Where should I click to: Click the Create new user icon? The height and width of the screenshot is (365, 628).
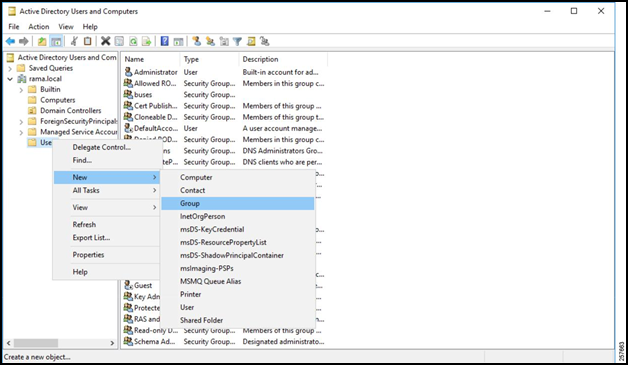click(x=196, y=41)
